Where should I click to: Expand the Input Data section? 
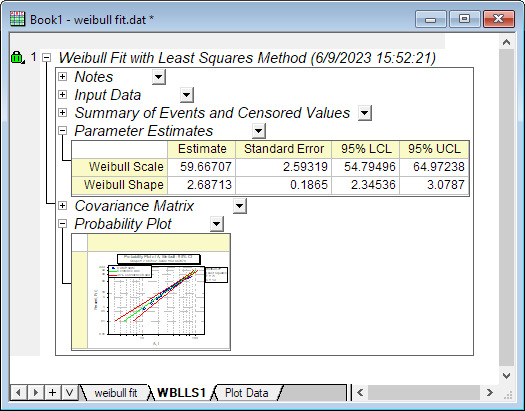62,95
